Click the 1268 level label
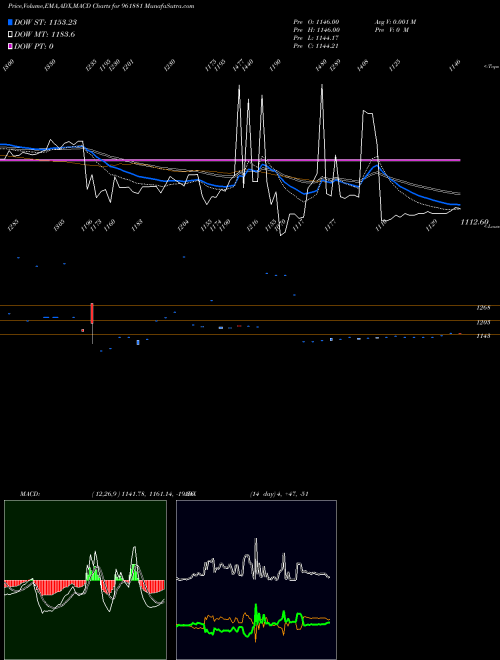Image resolution: width=500 pixels, height=660 pixels. (483, 308)
